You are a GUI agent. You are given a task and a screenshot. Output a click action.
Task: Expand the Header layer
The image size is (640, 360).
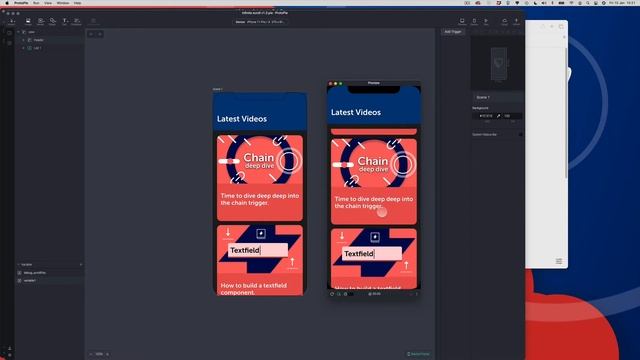tap(23, 40)
